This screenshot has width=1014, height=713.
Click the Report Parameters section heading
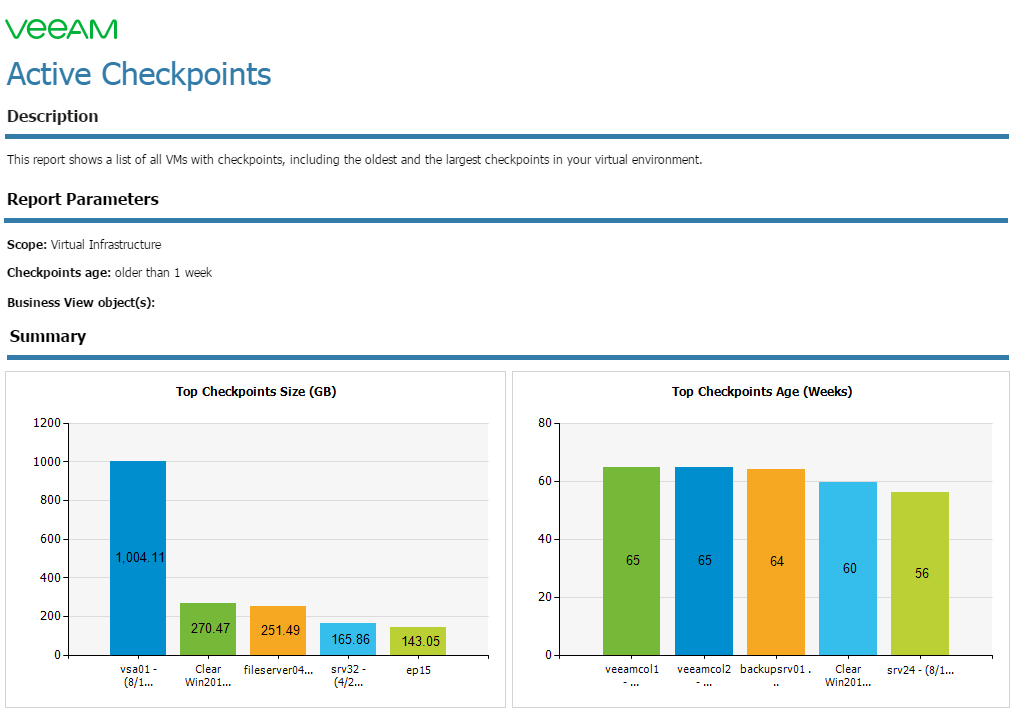pyautogui.click(x=83, y=199)
